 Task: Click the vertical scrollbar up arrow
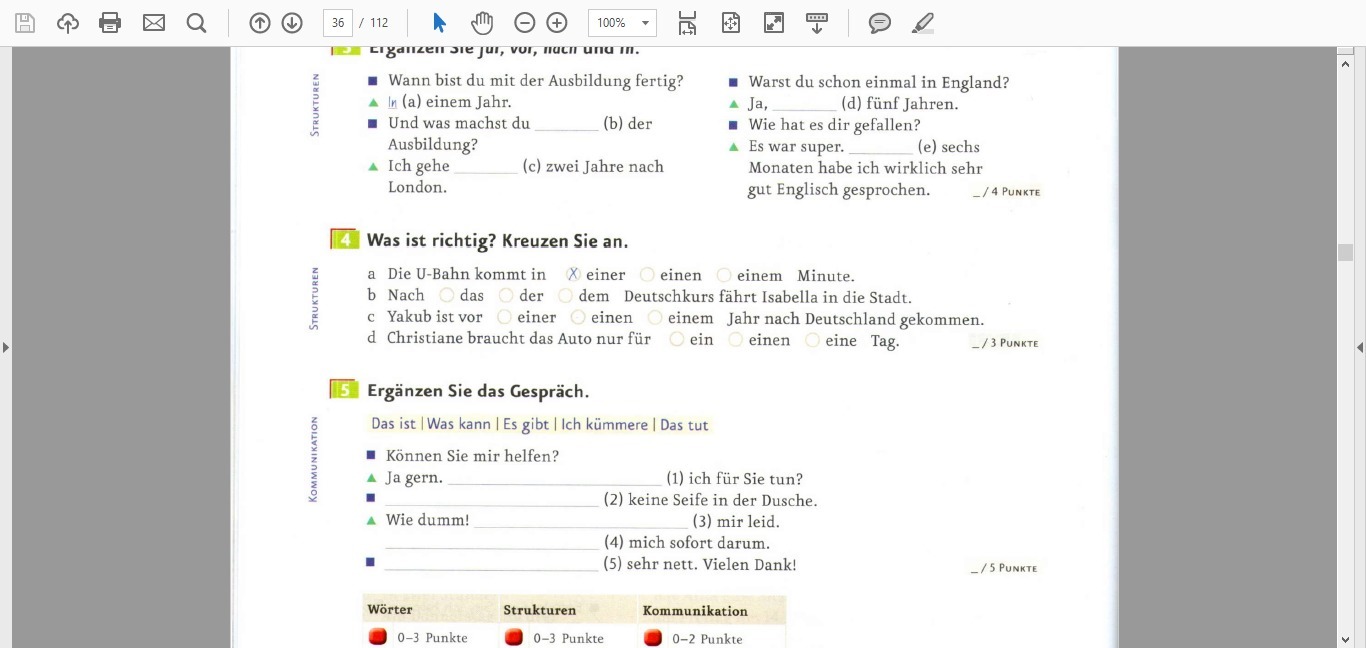[x=1345, y=63]
